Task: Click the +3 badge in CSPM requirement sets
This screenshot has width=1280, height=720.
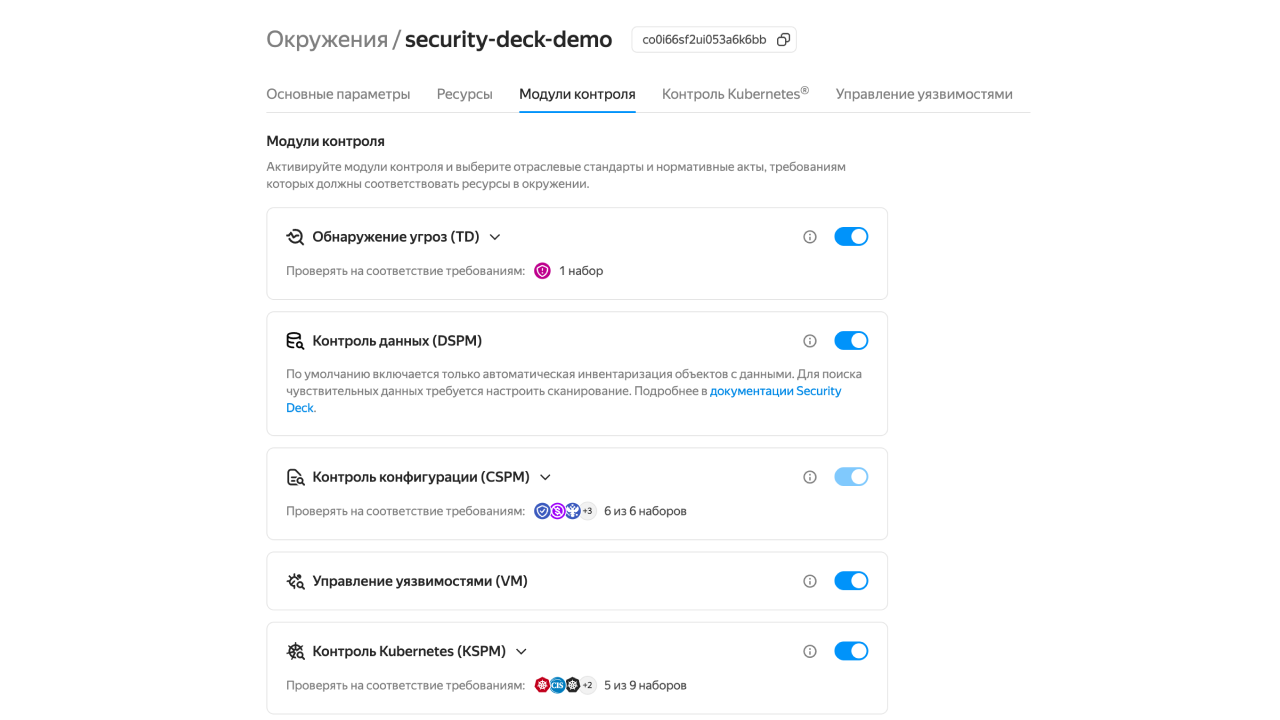Action: tap(588, 511)
